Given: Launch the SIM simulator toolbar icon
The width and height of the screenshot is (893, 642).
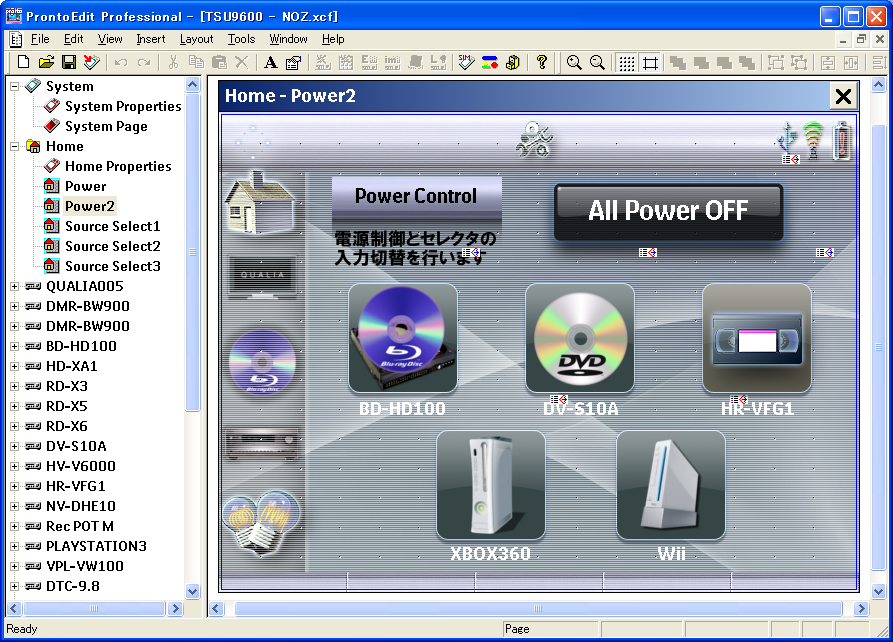Looking at the screenshot, I should (x=466, y=62).
